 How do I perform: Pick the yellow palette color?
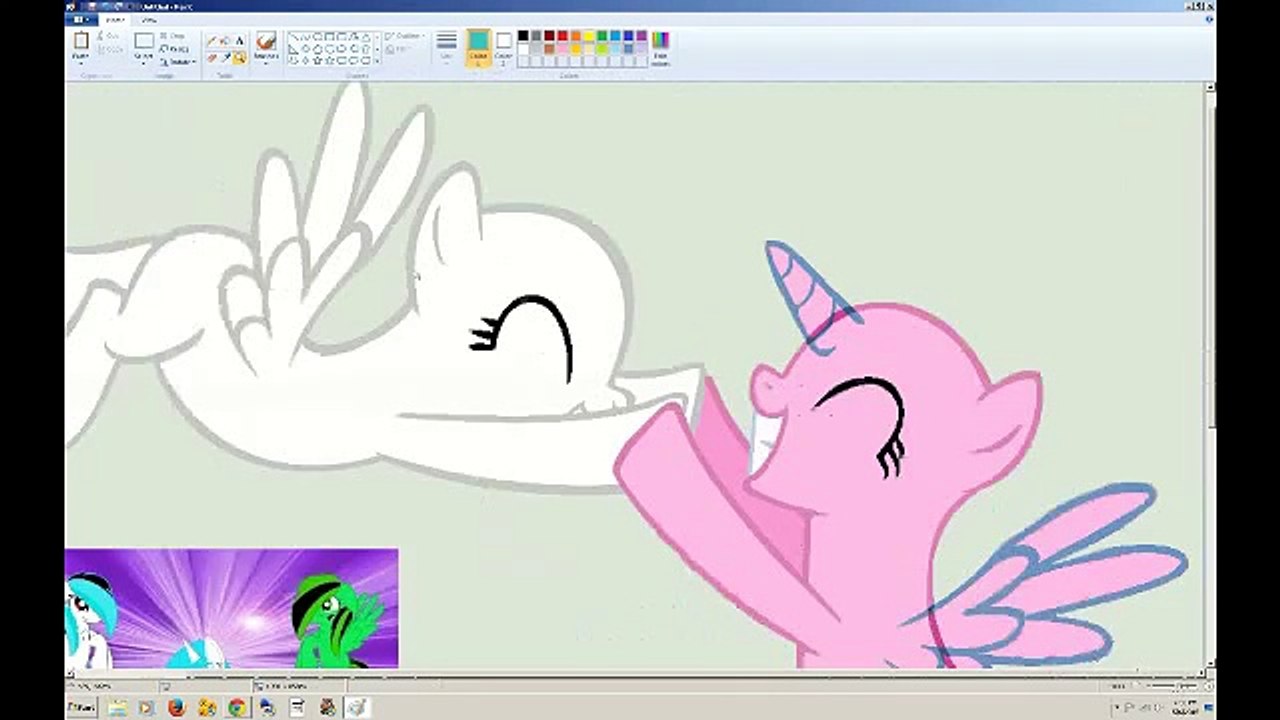[x=589, y=36]
